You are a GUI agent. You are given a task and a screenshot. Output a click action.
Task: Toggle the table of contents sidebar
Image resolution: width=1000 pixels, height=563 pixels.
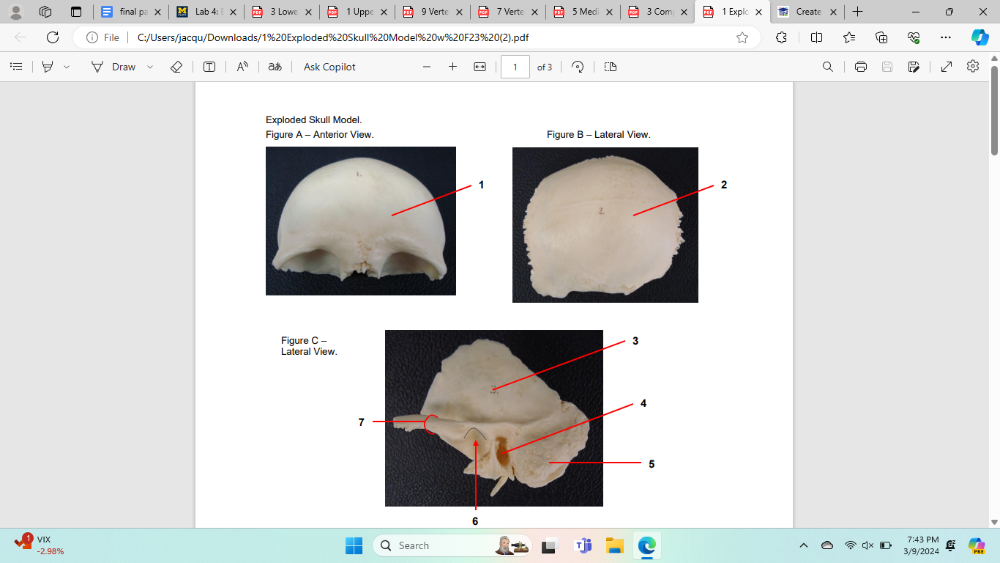pos(16,67)
